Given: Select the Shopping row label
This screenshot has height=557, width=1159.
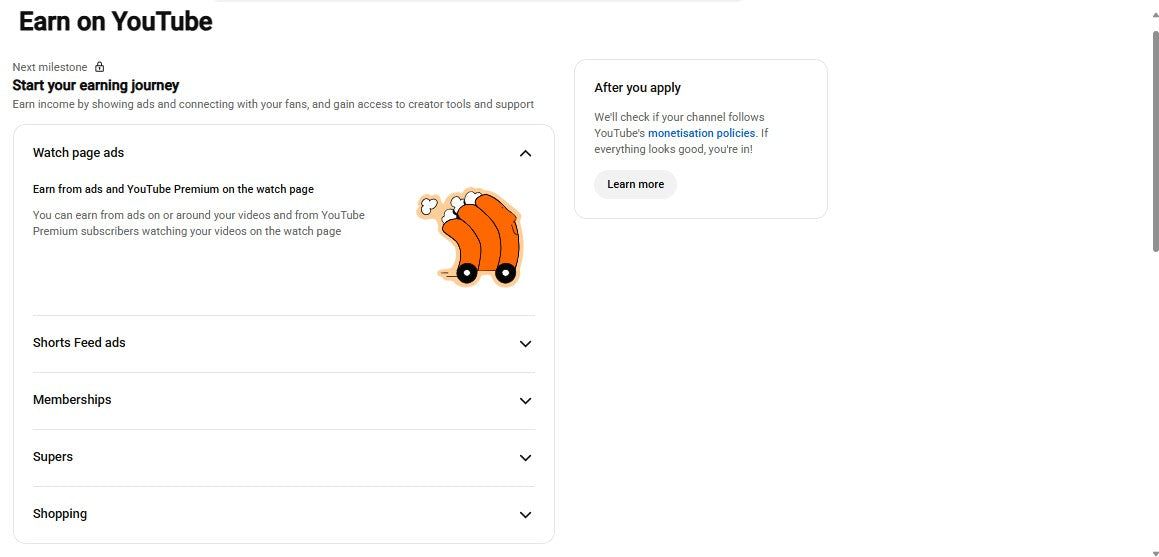Looking at the screenshot, I should point(60,513).
